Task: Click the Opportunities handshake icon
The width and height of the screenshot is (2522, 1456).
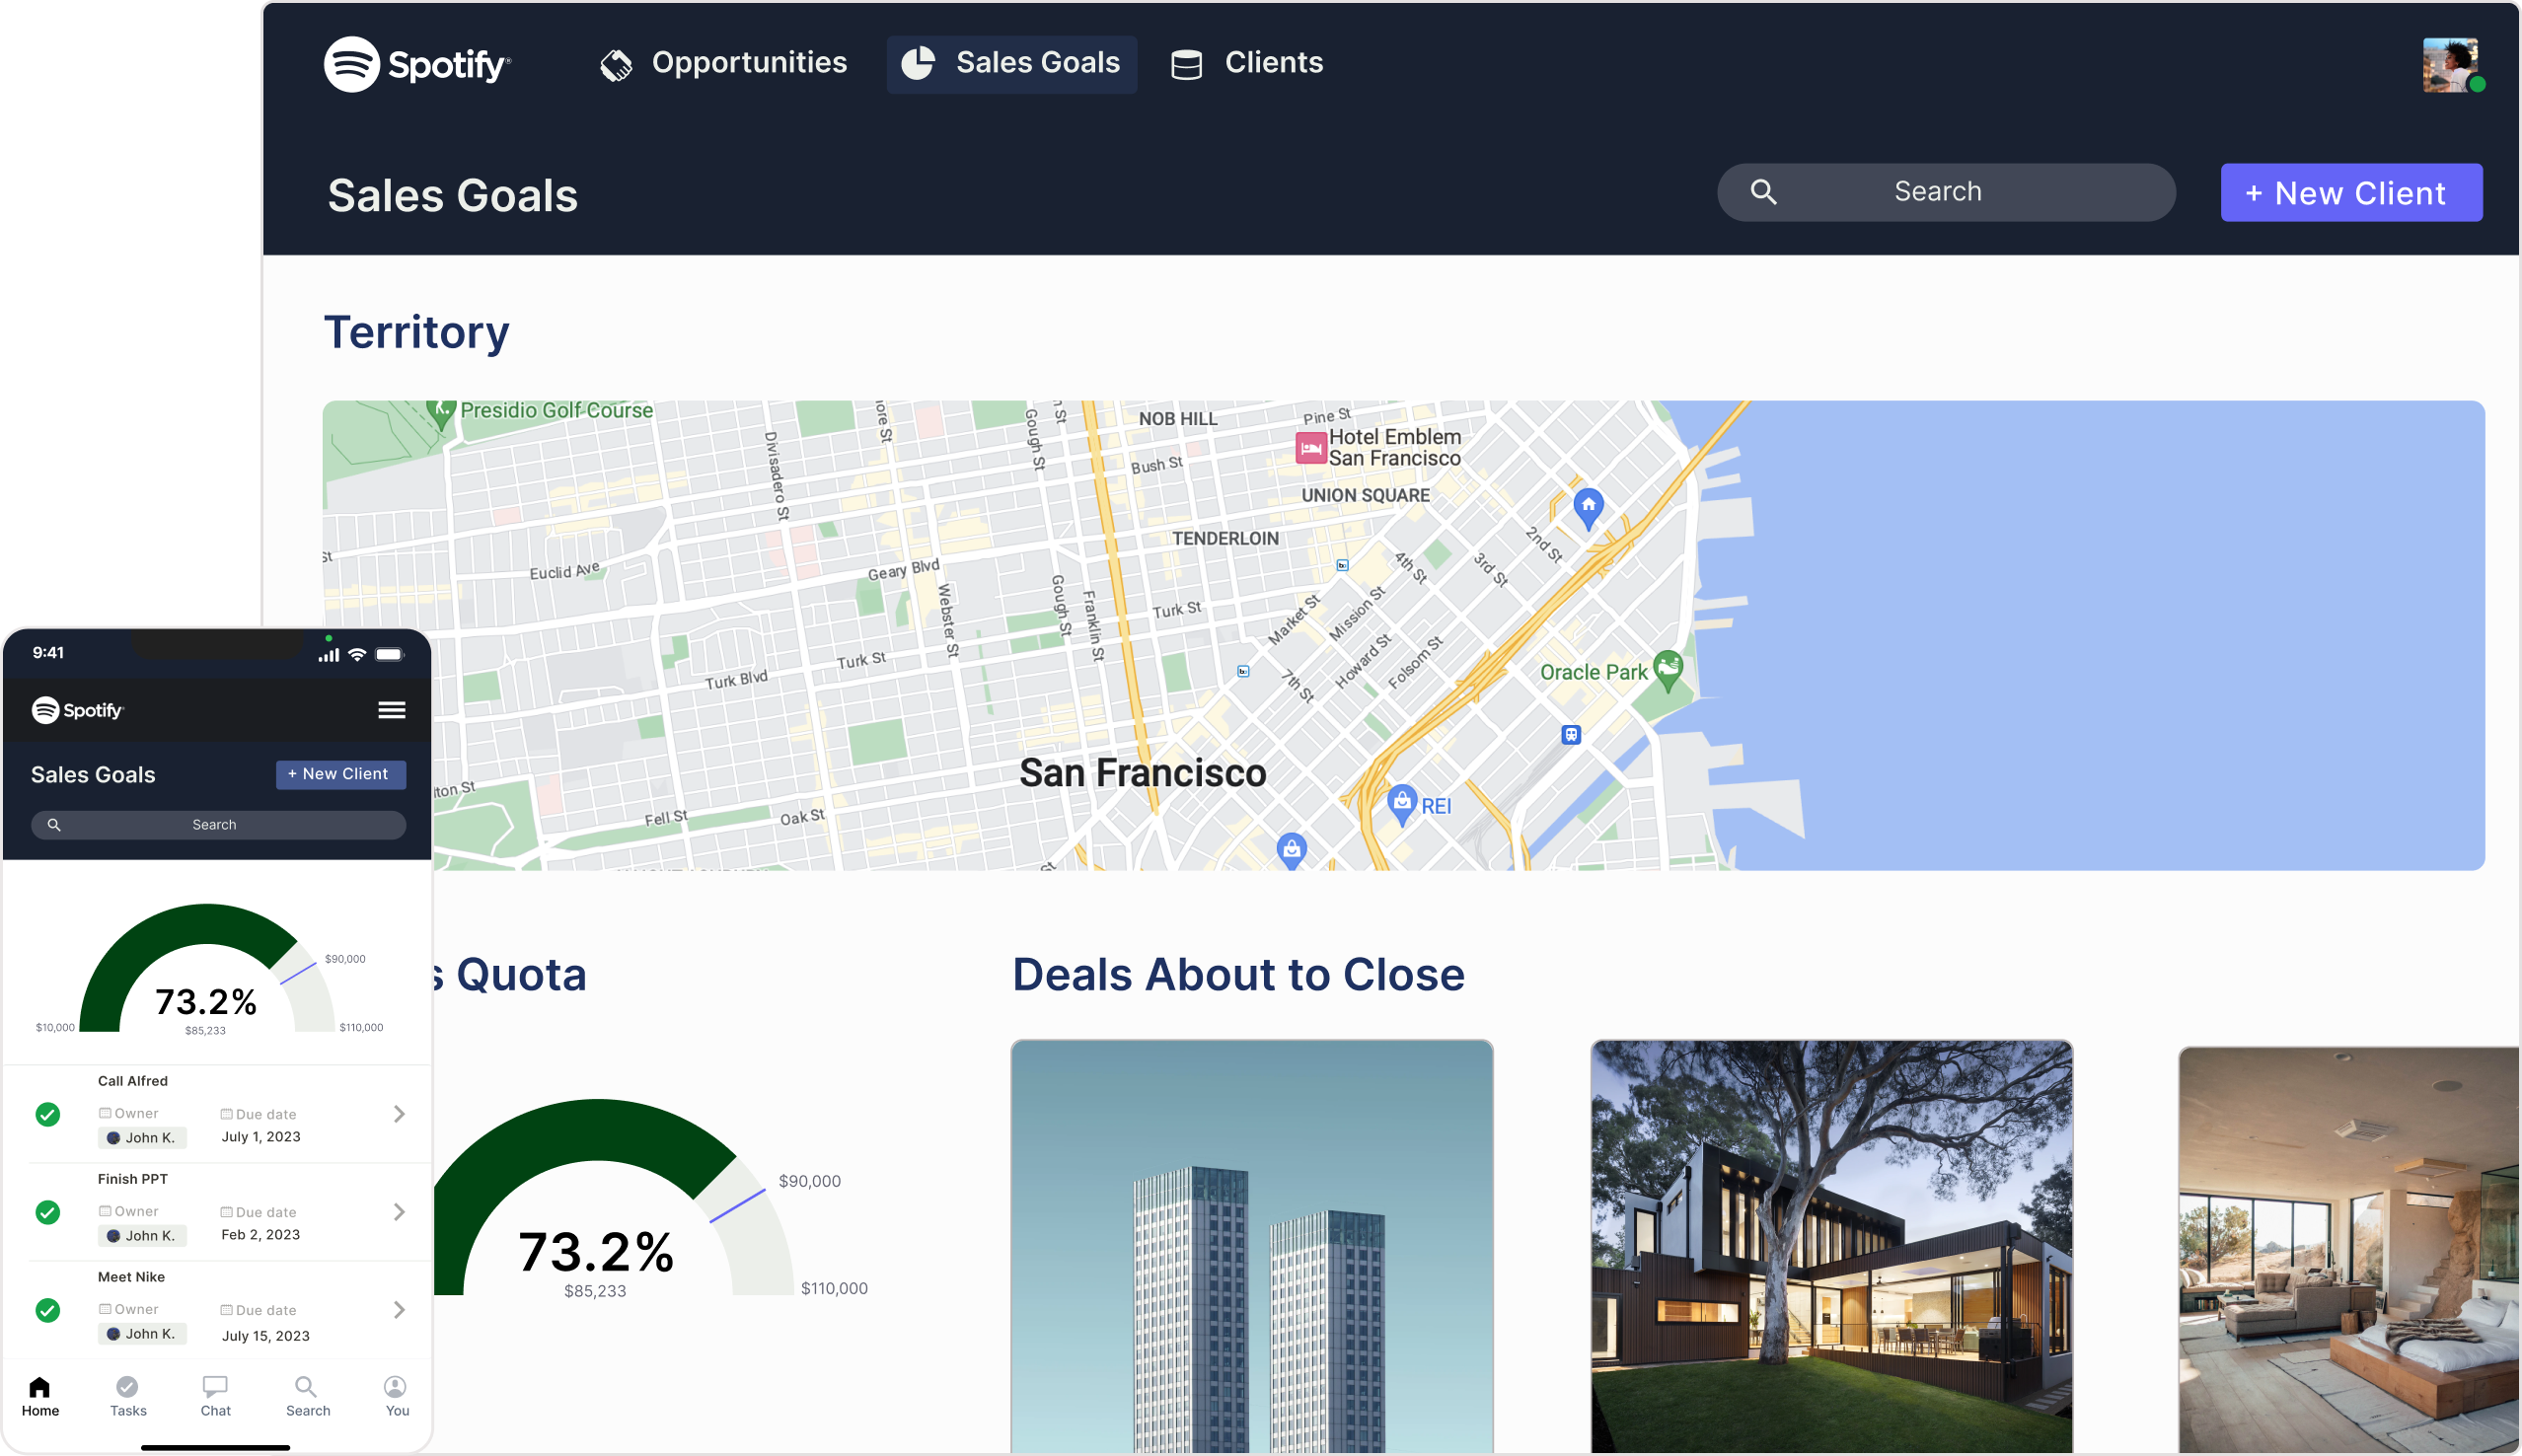Action: 616,65
